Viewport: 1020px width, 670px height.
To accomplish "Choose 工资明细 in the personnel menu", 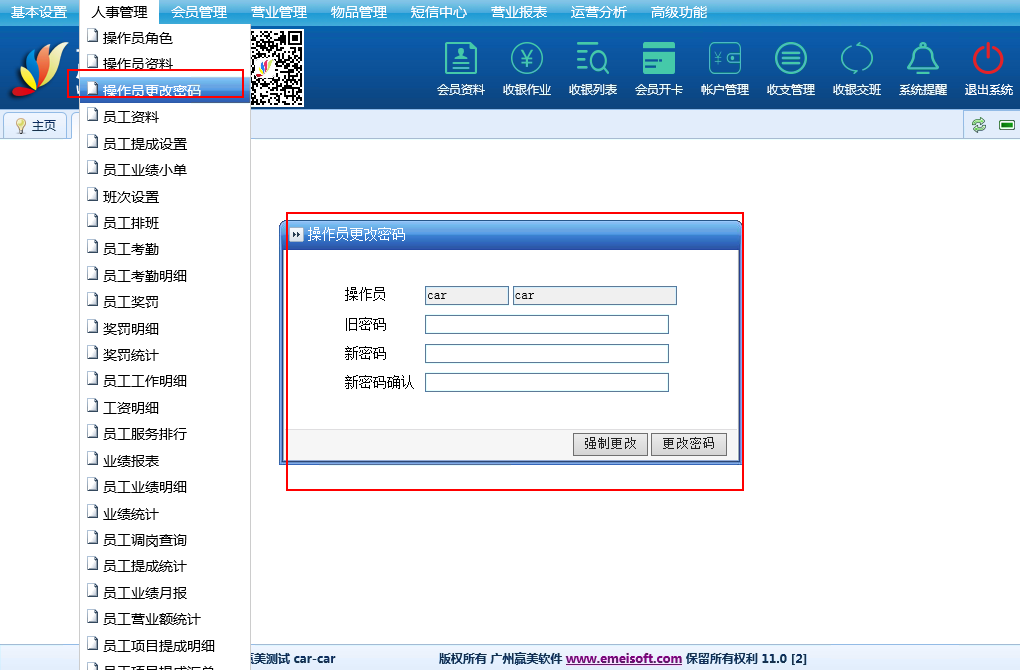I will coord(131,407).
